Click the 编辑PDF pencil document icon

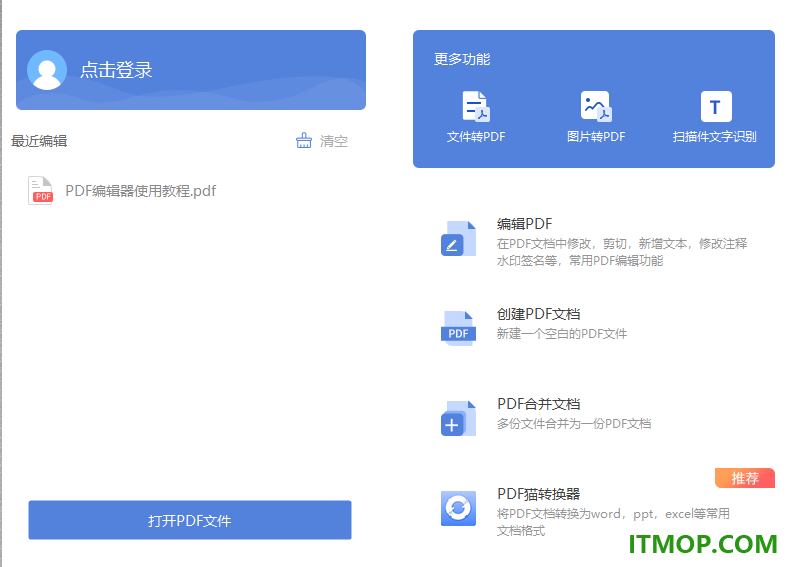(x=458, y=239)
